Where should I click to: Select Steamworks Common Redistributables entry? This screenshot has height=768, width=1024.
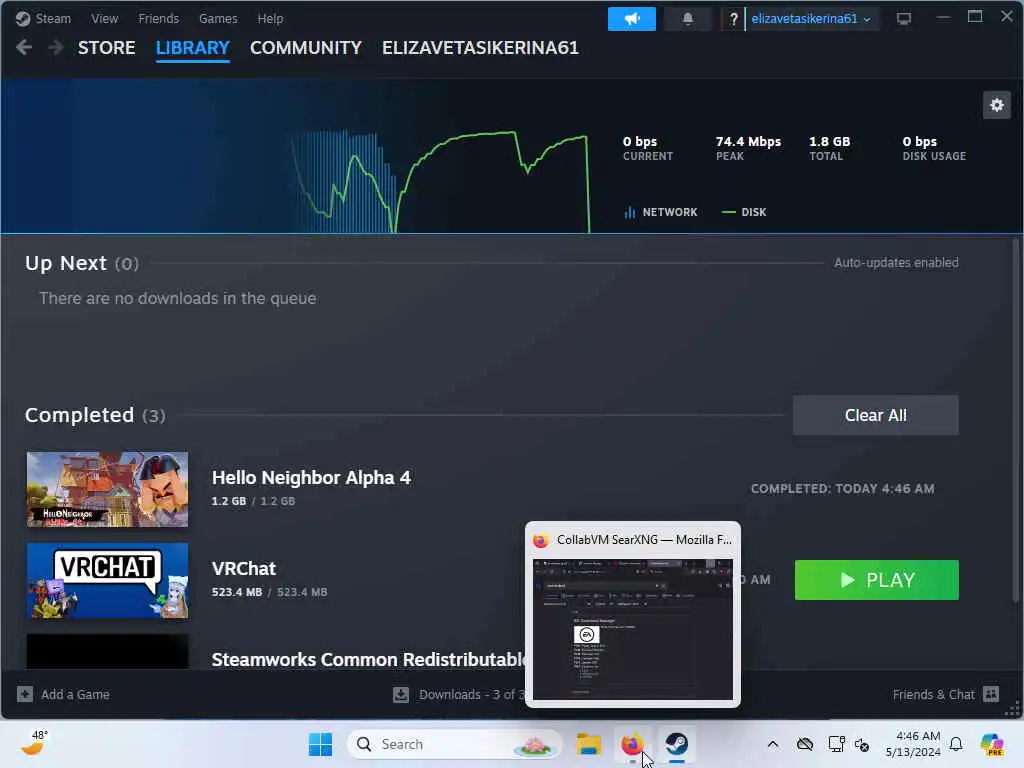368,659
